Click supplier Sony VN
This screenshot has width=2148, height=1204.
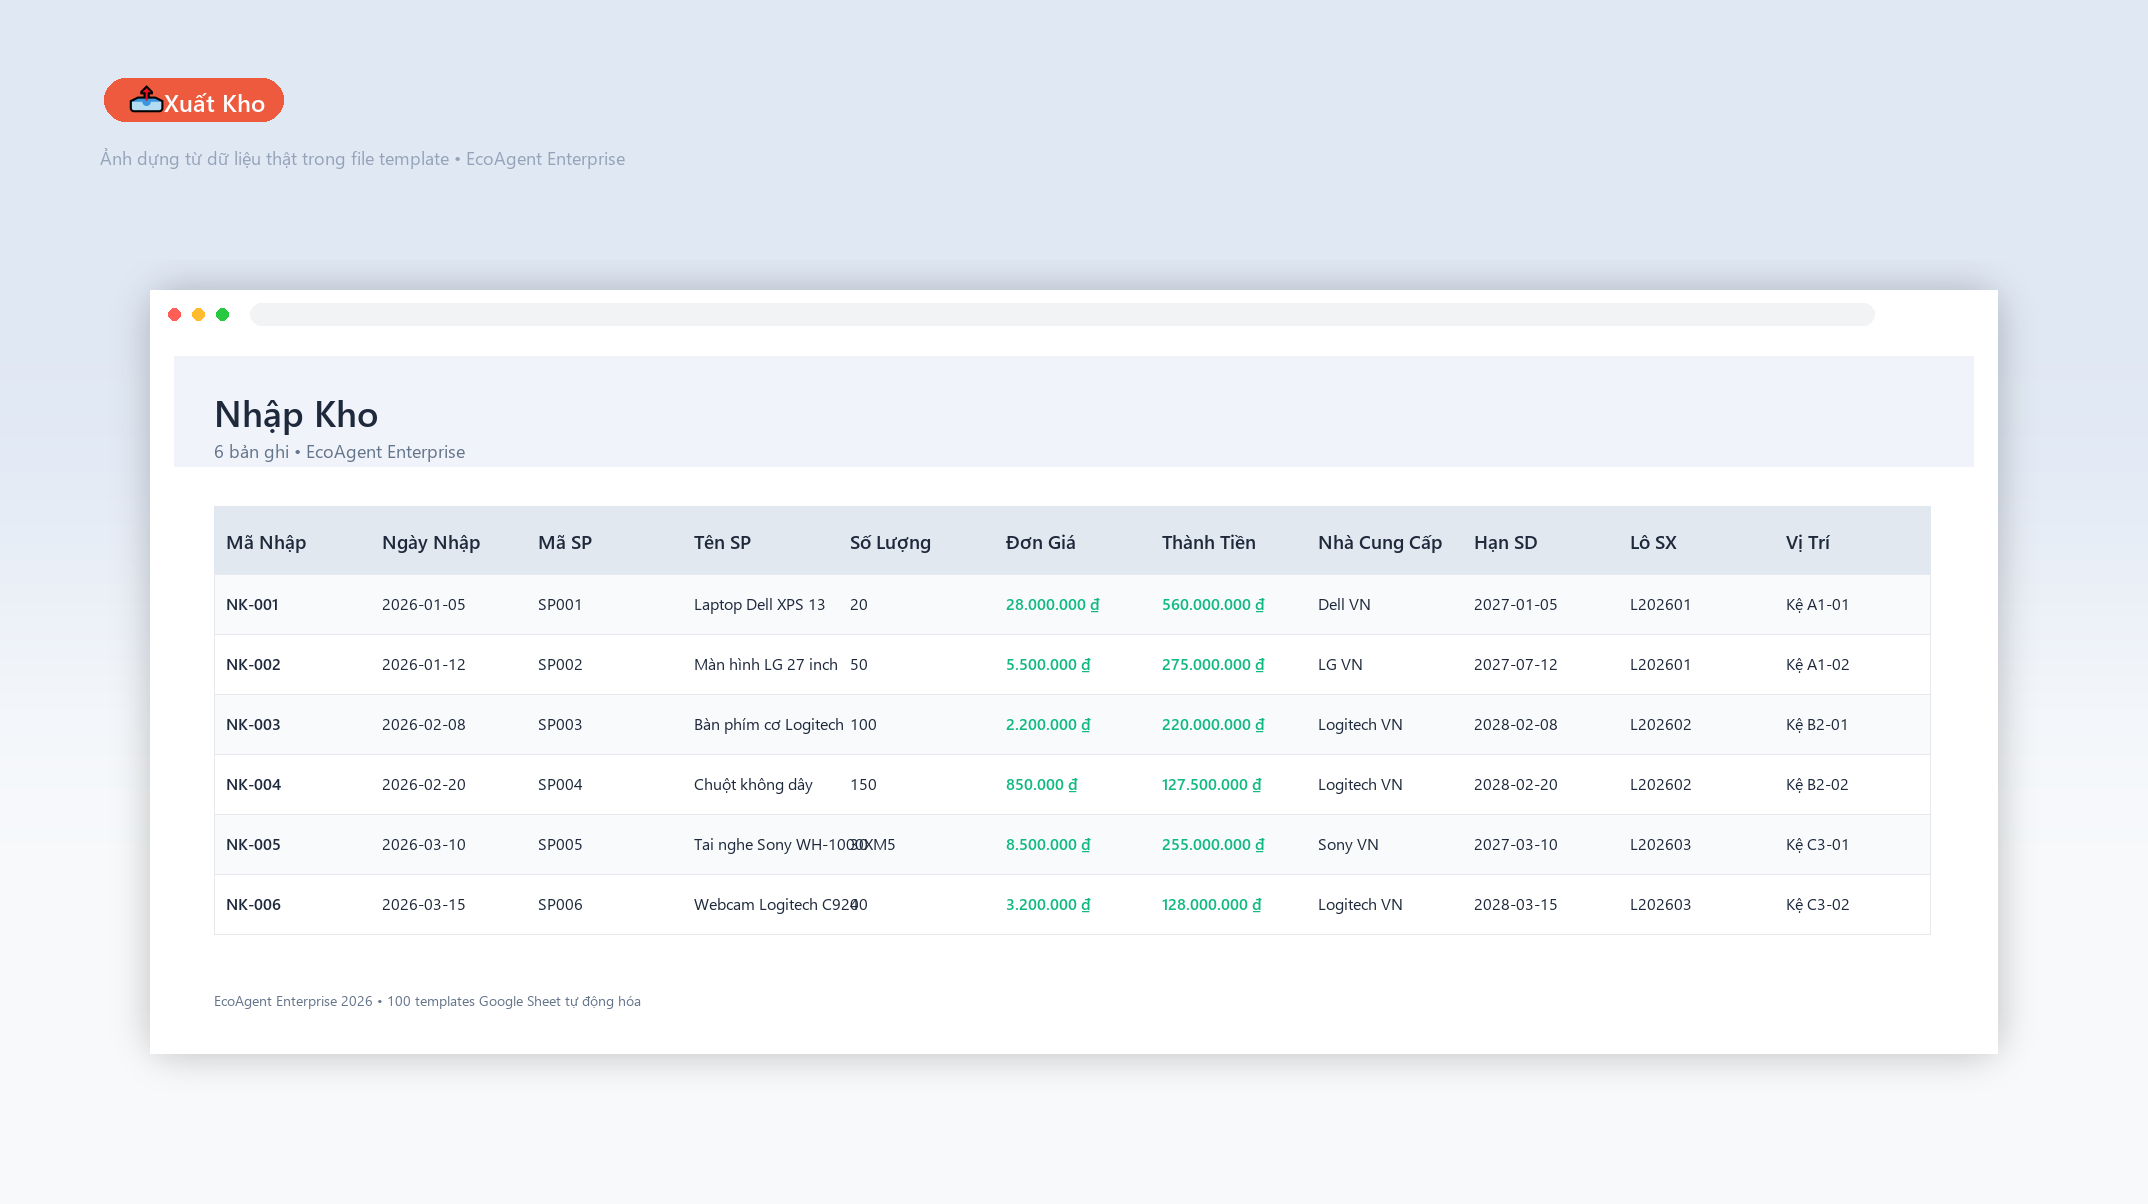pyautogui.click(x=1348, y=844)
